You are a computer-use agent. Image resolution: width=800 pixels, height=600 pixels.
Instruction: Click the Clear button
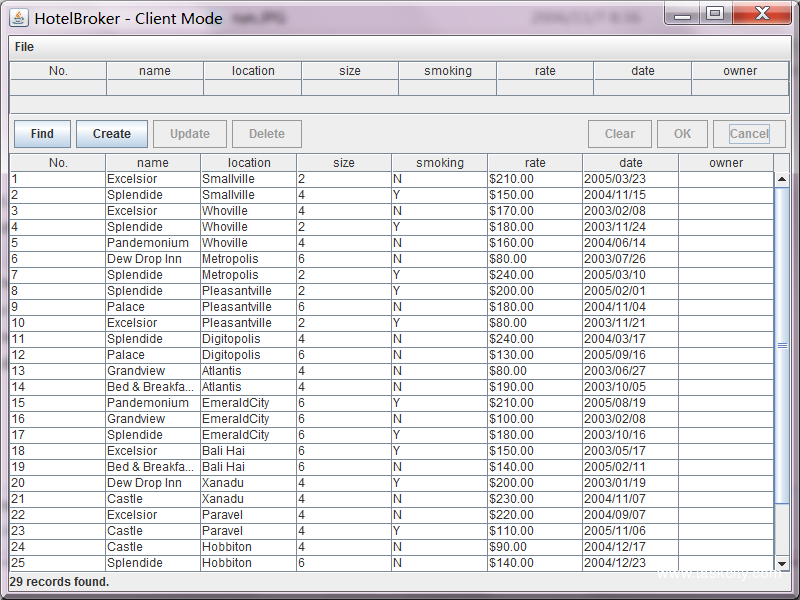pos(620,134)
